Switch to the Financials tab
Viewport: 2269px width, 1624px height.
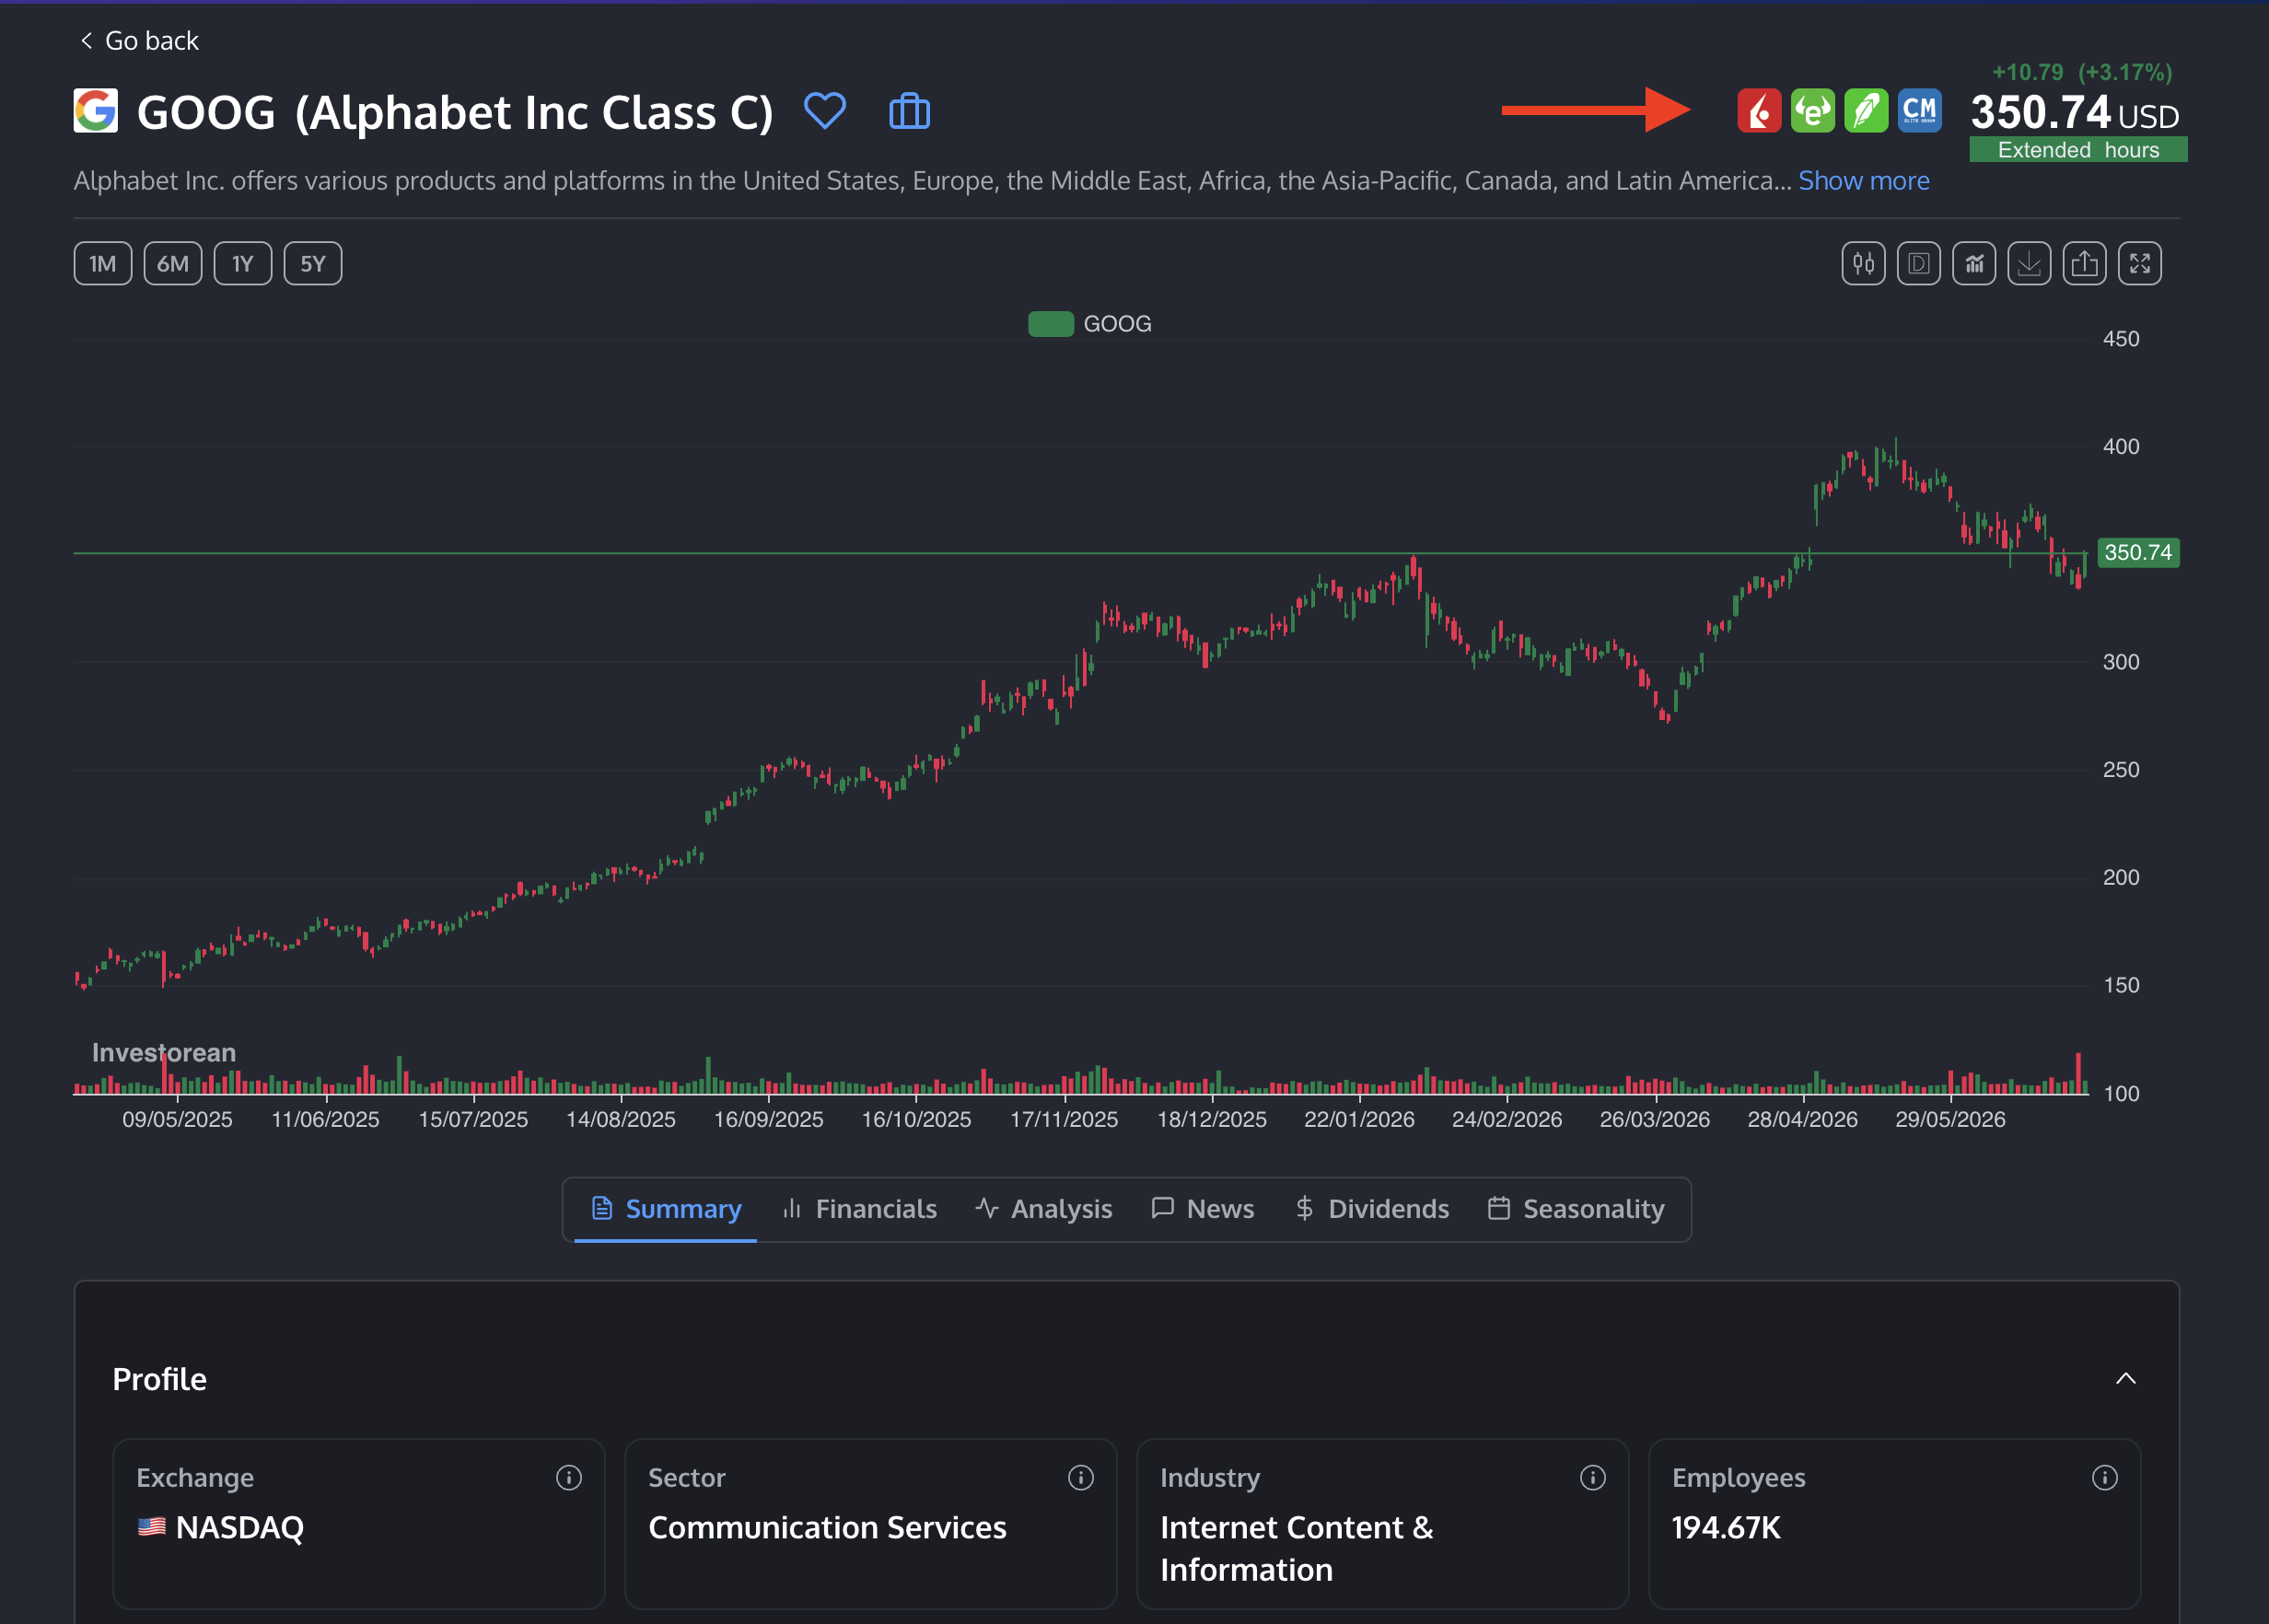(859, 1209)
